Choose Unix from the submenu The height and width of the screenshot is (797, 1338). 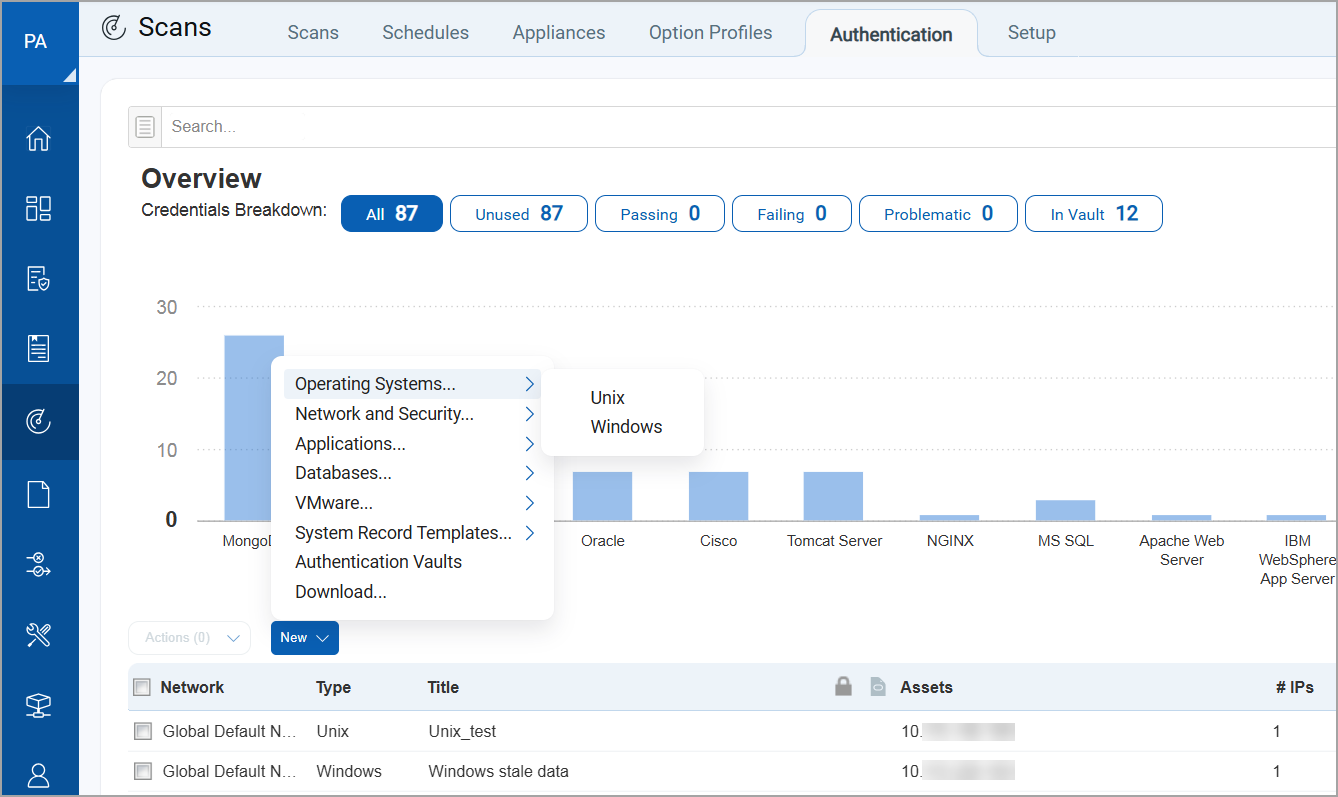pyautogui.click(x=607, y=398)
